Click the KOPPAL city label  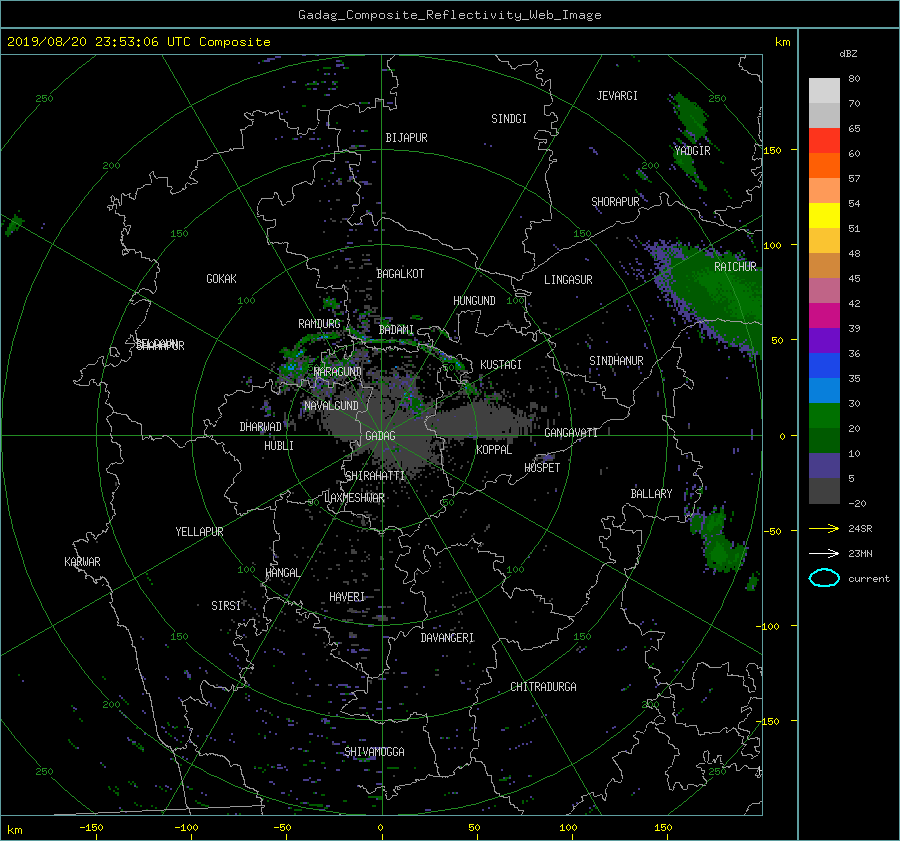tap(494, 450)
